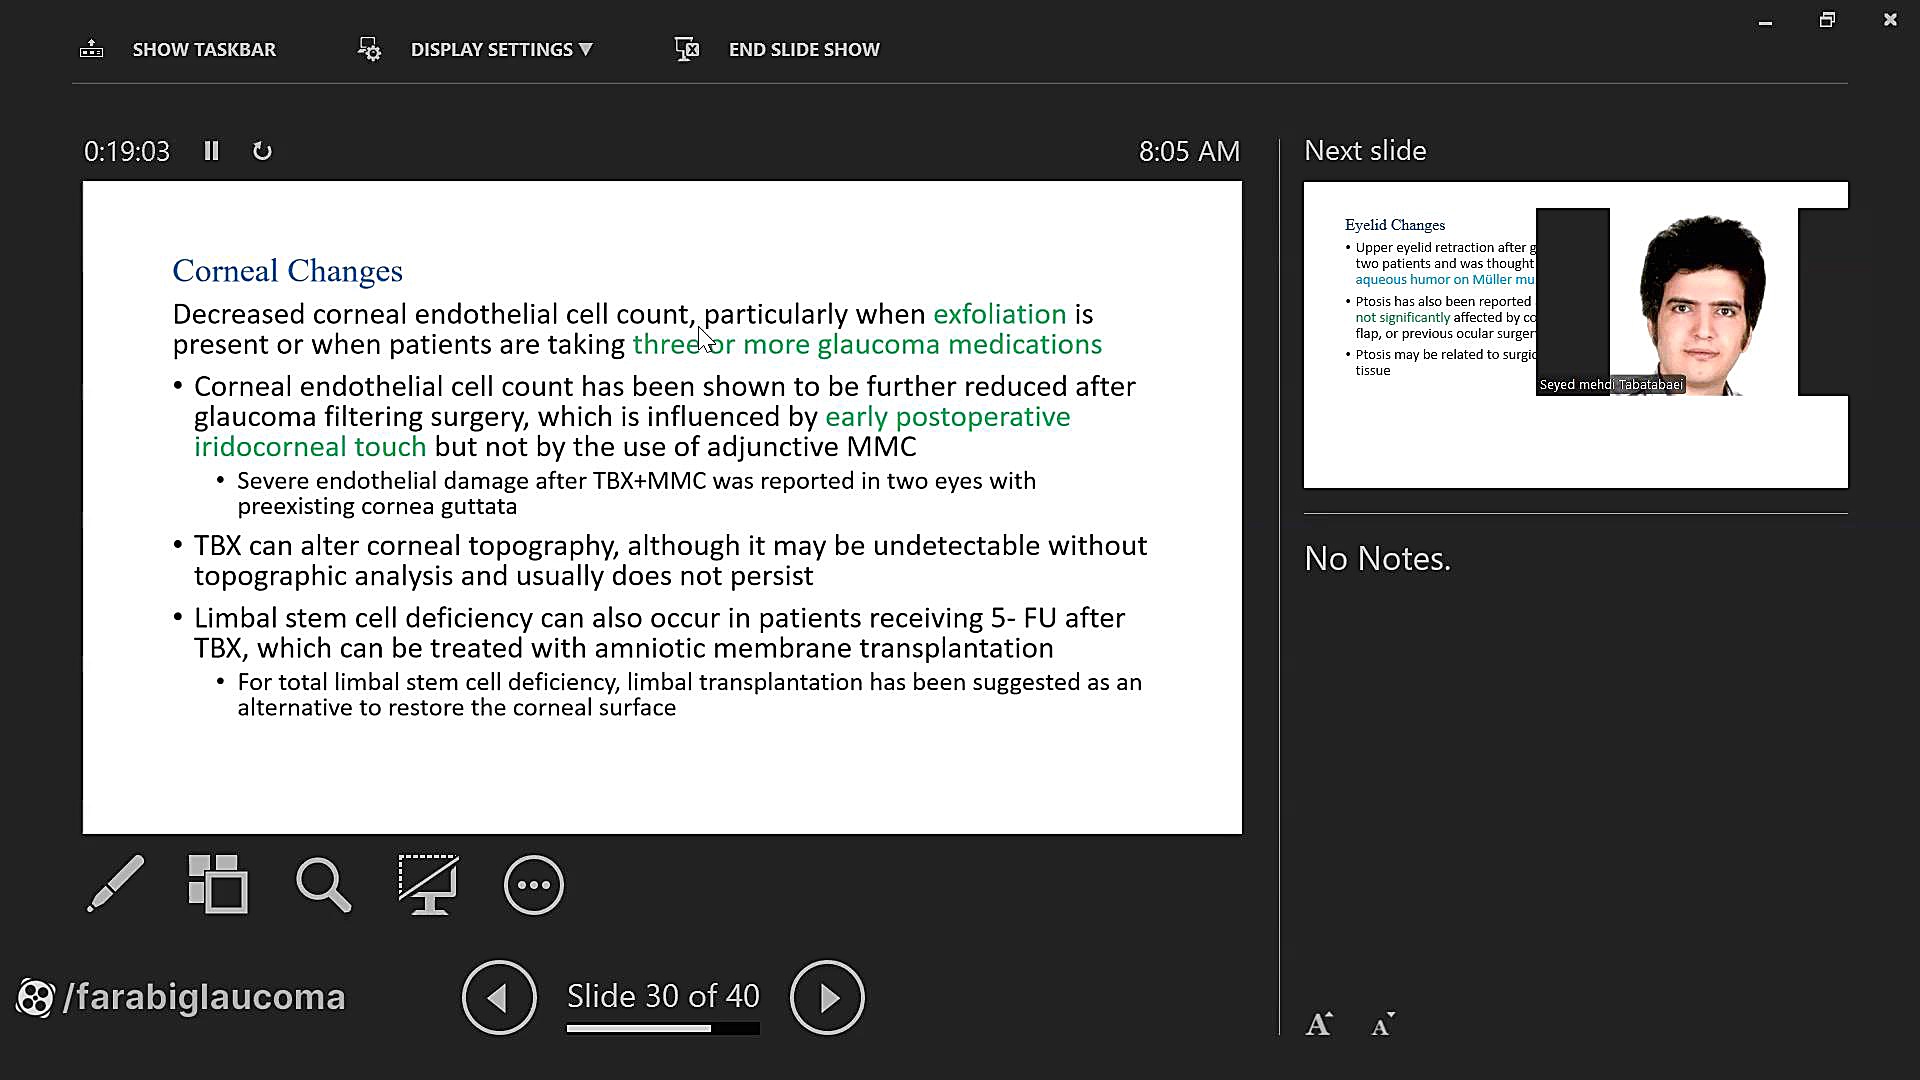Restart the presentation timer
Viewport: 1920px width, 1080px height.
pyautogui.click(x=262, y=151)
